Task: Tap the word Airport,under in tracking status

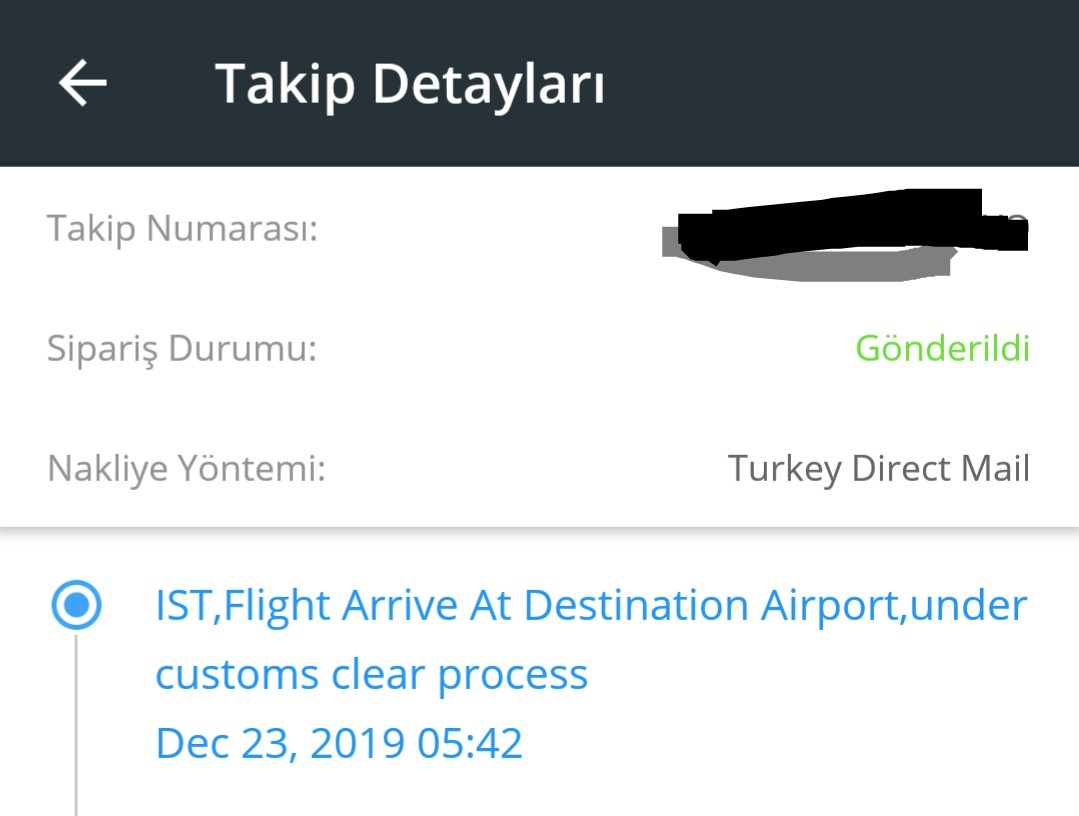Action: pyautogui.click(x=894, y=606)
